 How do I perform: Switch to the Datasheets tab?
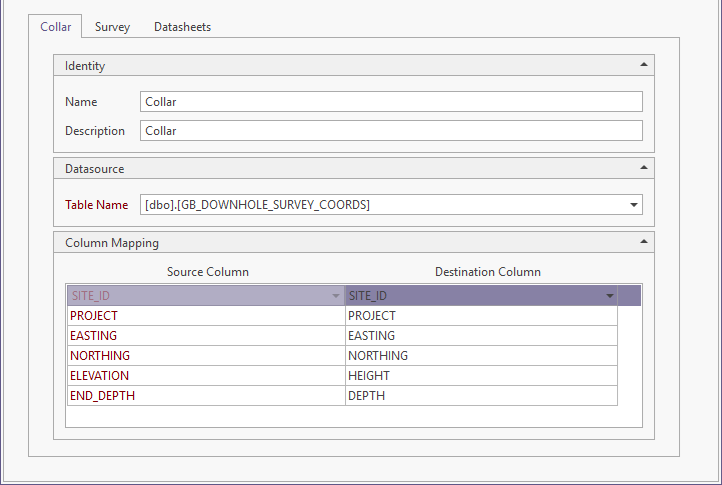pos(182,27)
